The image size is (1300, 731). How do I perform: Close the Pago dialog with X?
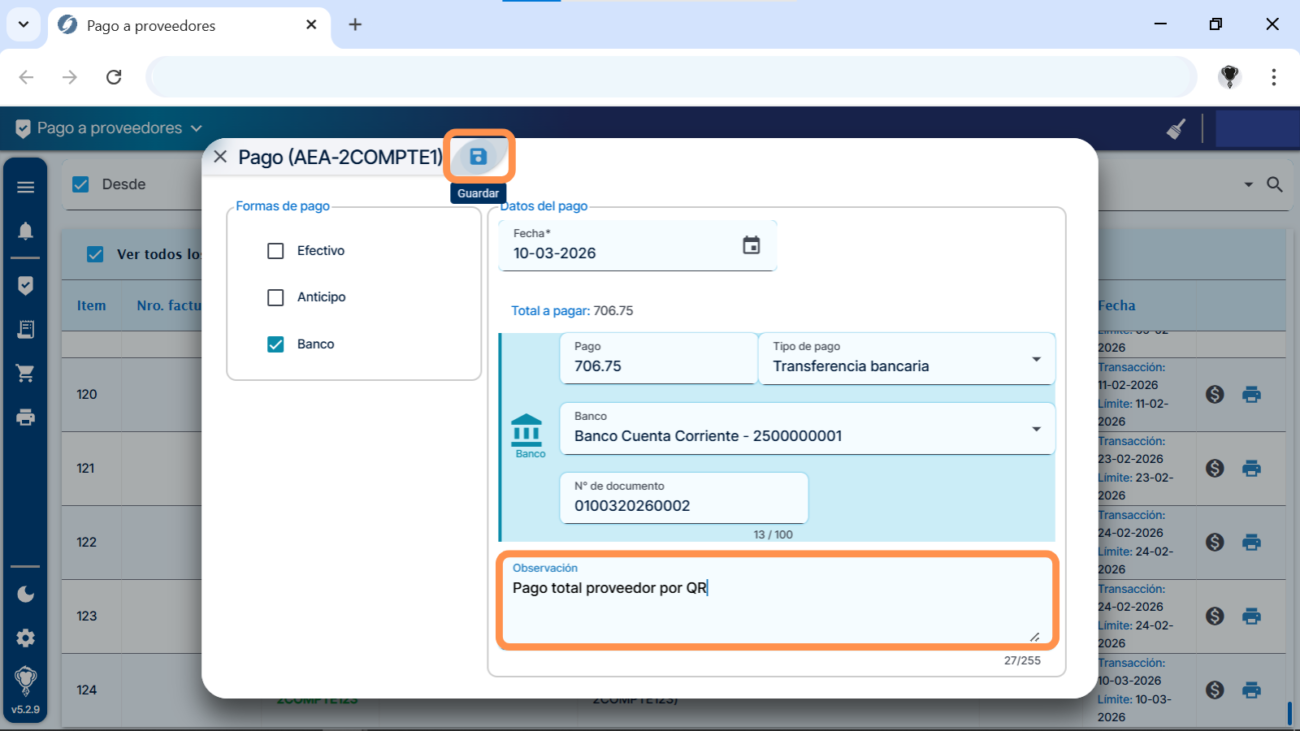pos(220,157)
